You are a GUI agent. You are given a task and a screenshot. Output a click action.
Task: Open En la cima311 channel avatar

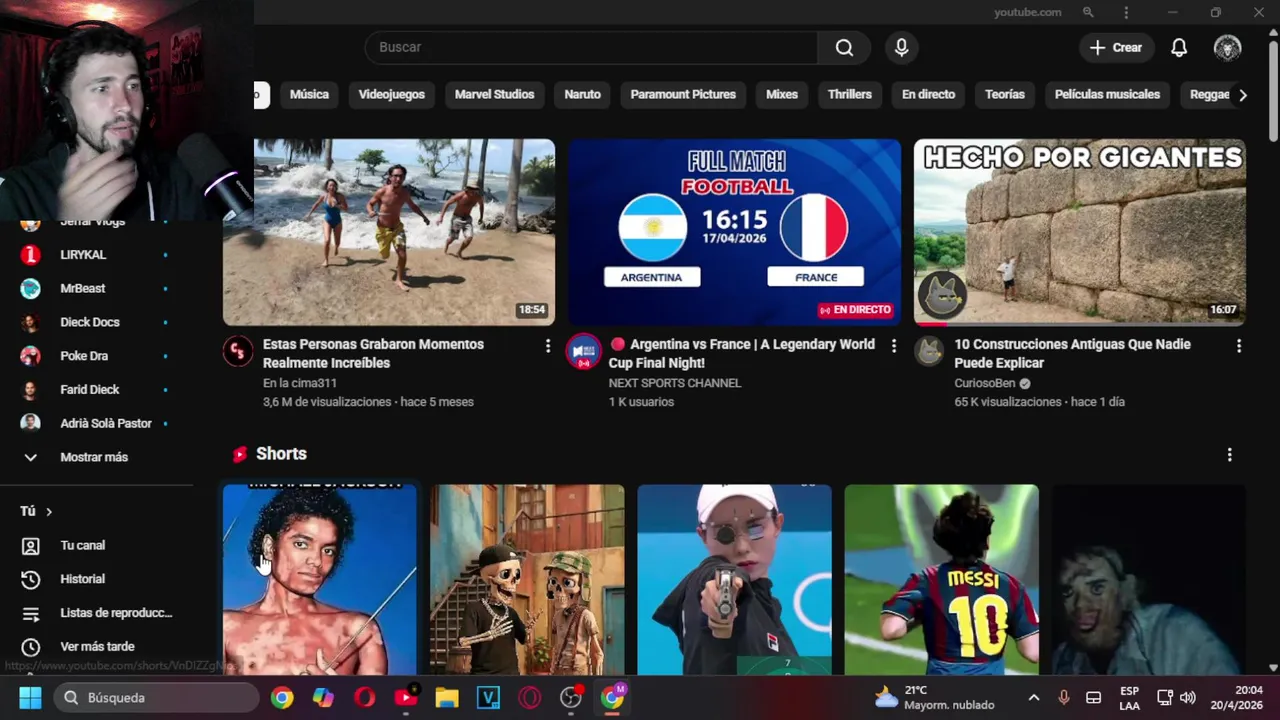pyautogui.click(x=238, y=352)
